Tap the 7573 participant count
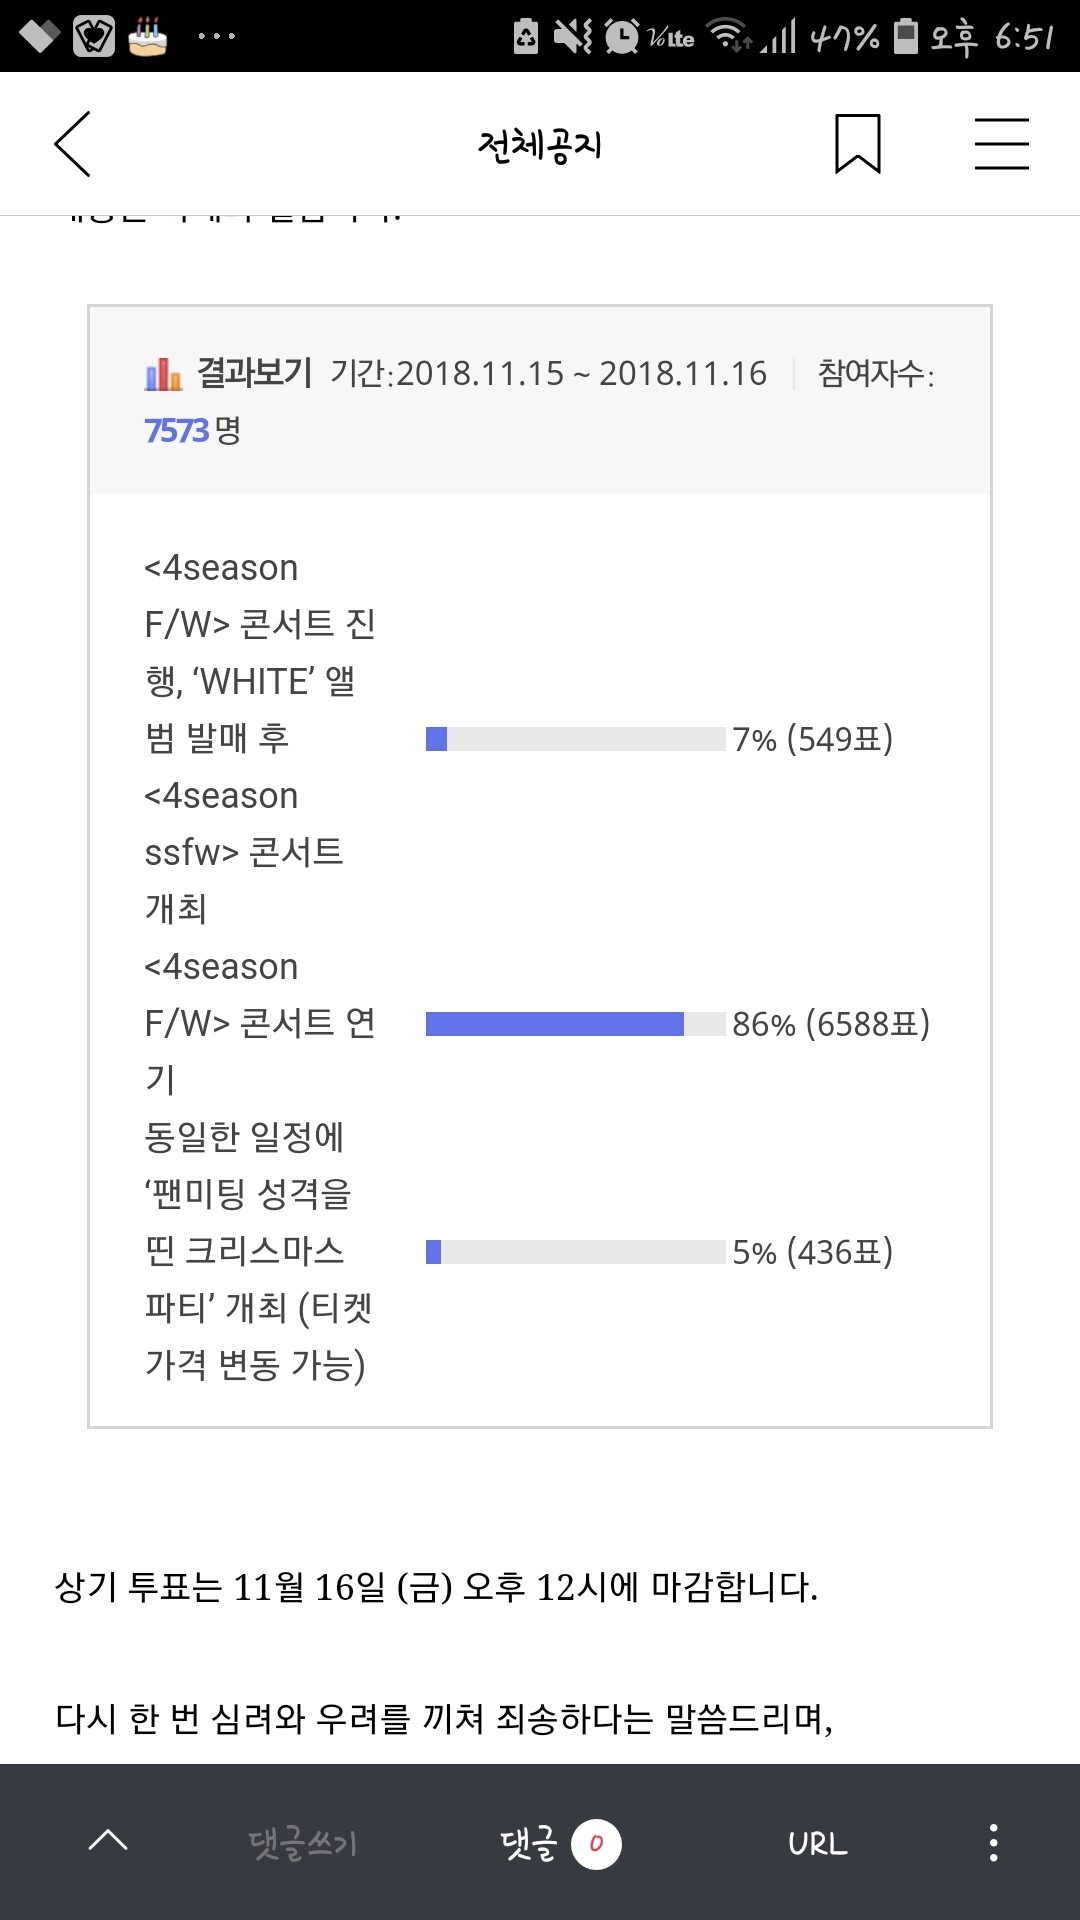Viewport: 1080px width, 1920px height. (177, 431)
